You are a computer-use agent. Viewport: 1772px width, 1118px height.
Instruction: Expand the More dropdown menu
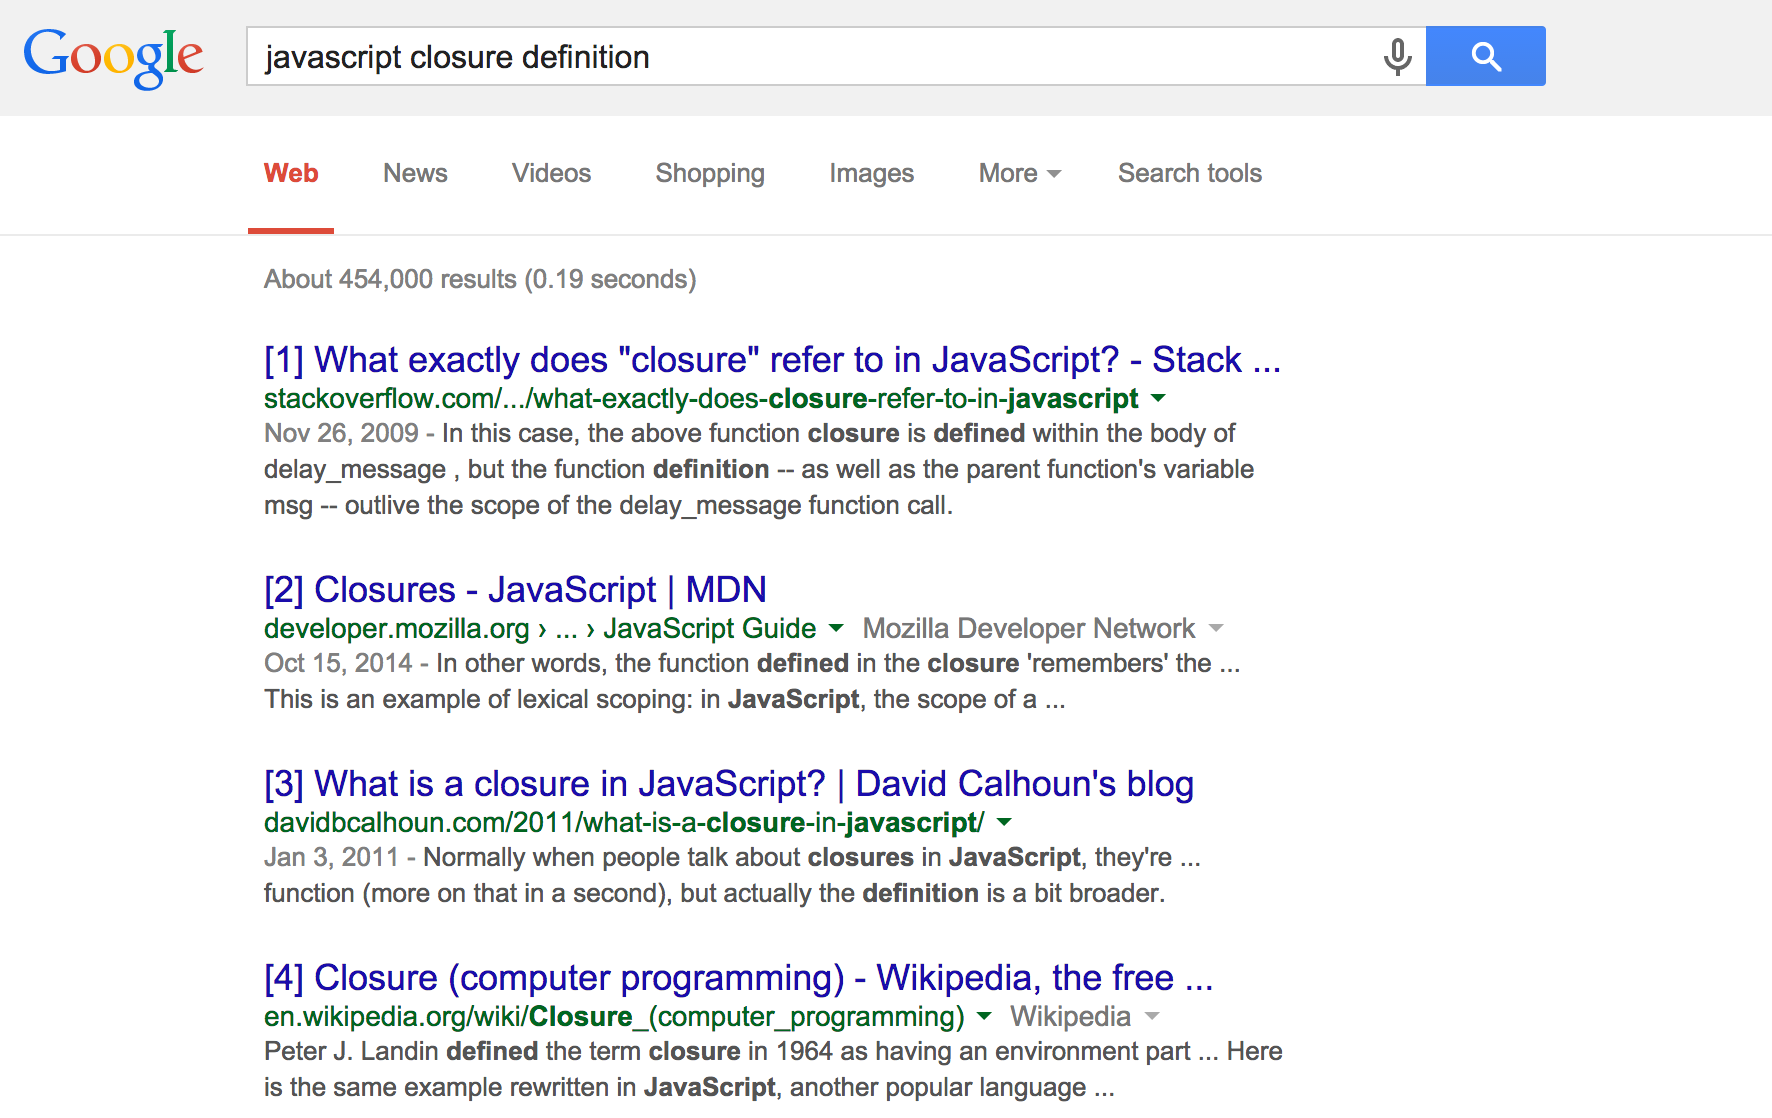(1019, 173)
